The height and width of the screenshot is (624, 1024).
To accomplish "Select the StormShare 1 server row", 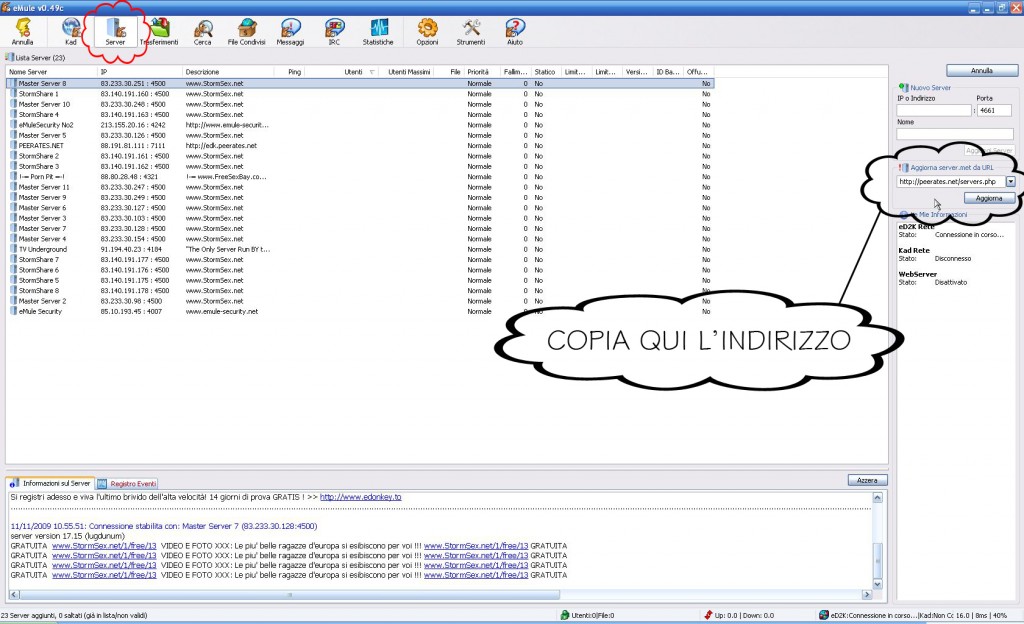I will (360, 94).
